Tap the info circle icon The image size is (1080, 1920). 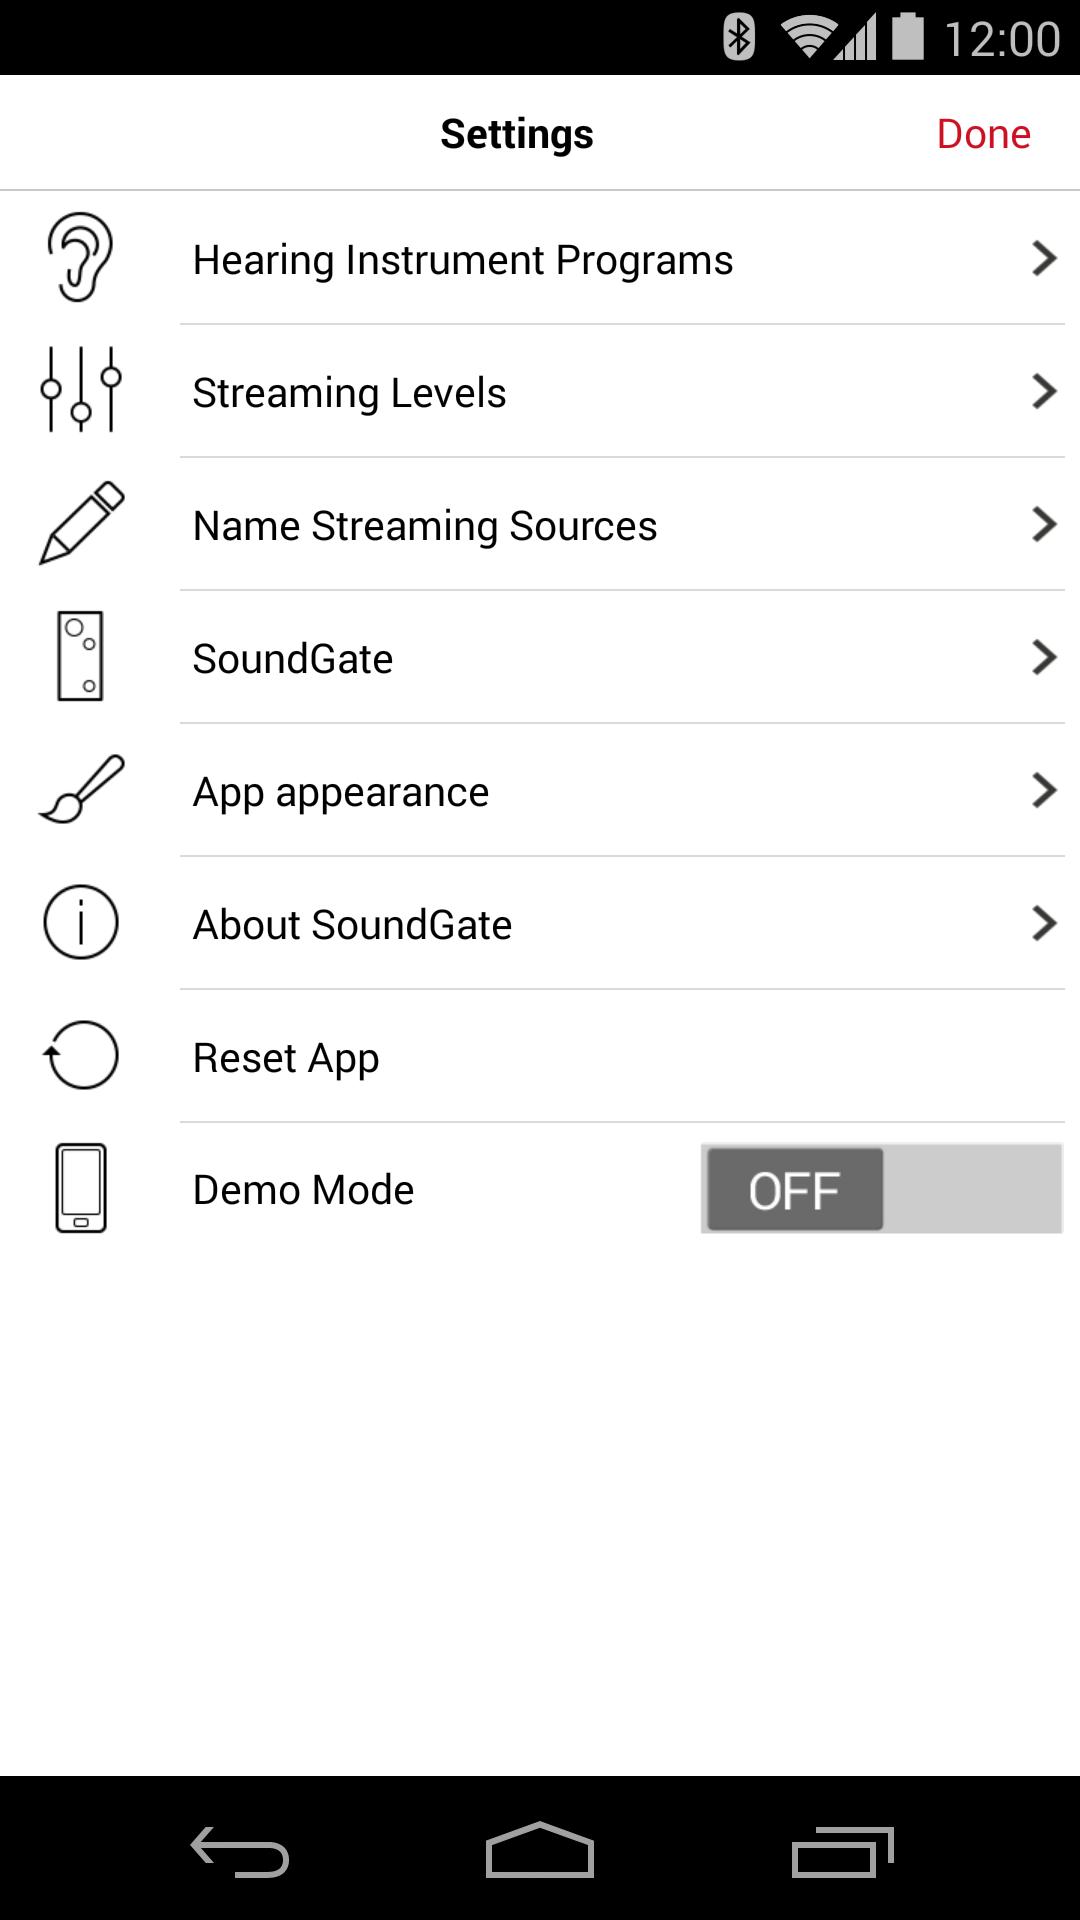[x=81, y=922]
